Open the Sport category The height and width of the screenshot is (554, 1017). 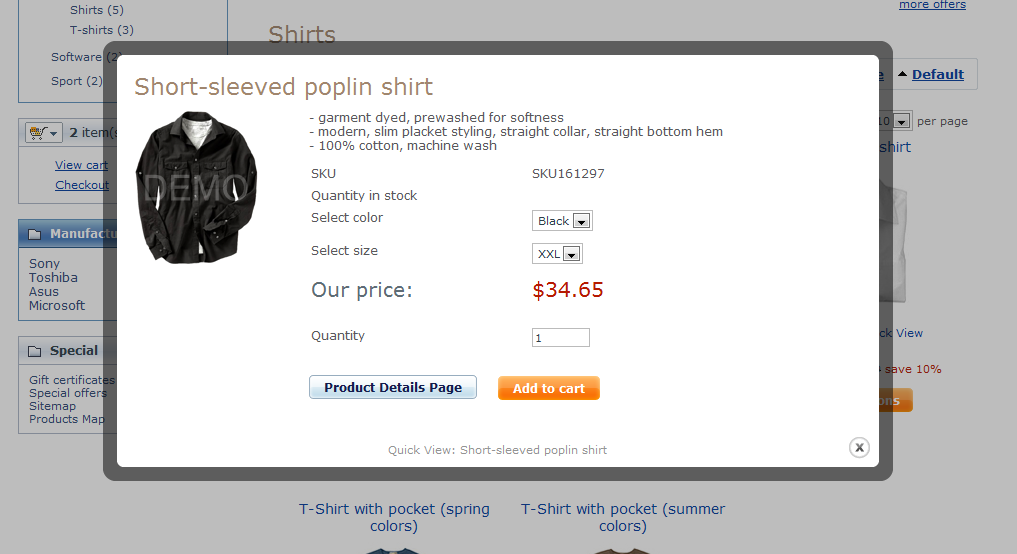tap(76, 81)
